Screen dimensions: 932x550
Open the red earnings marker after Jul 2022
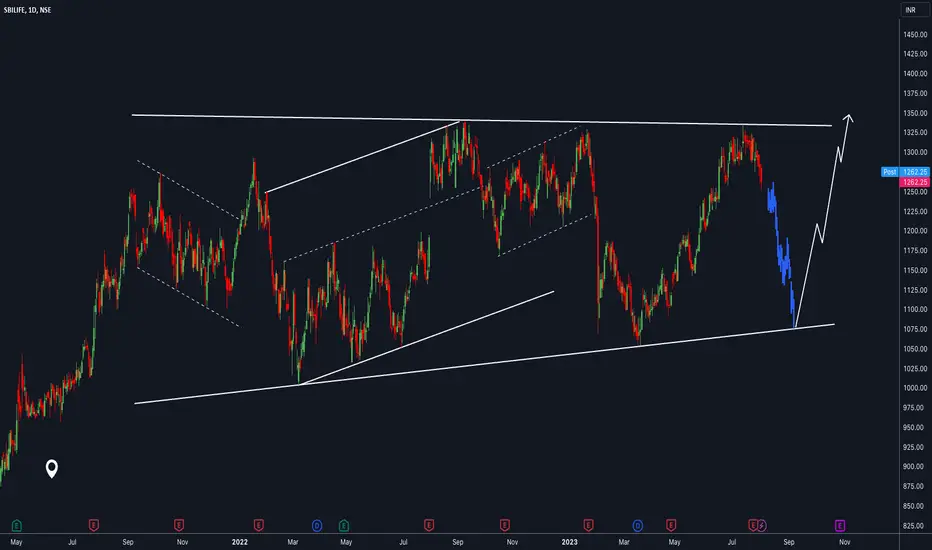pyautogui.click(x=429, y=526)
